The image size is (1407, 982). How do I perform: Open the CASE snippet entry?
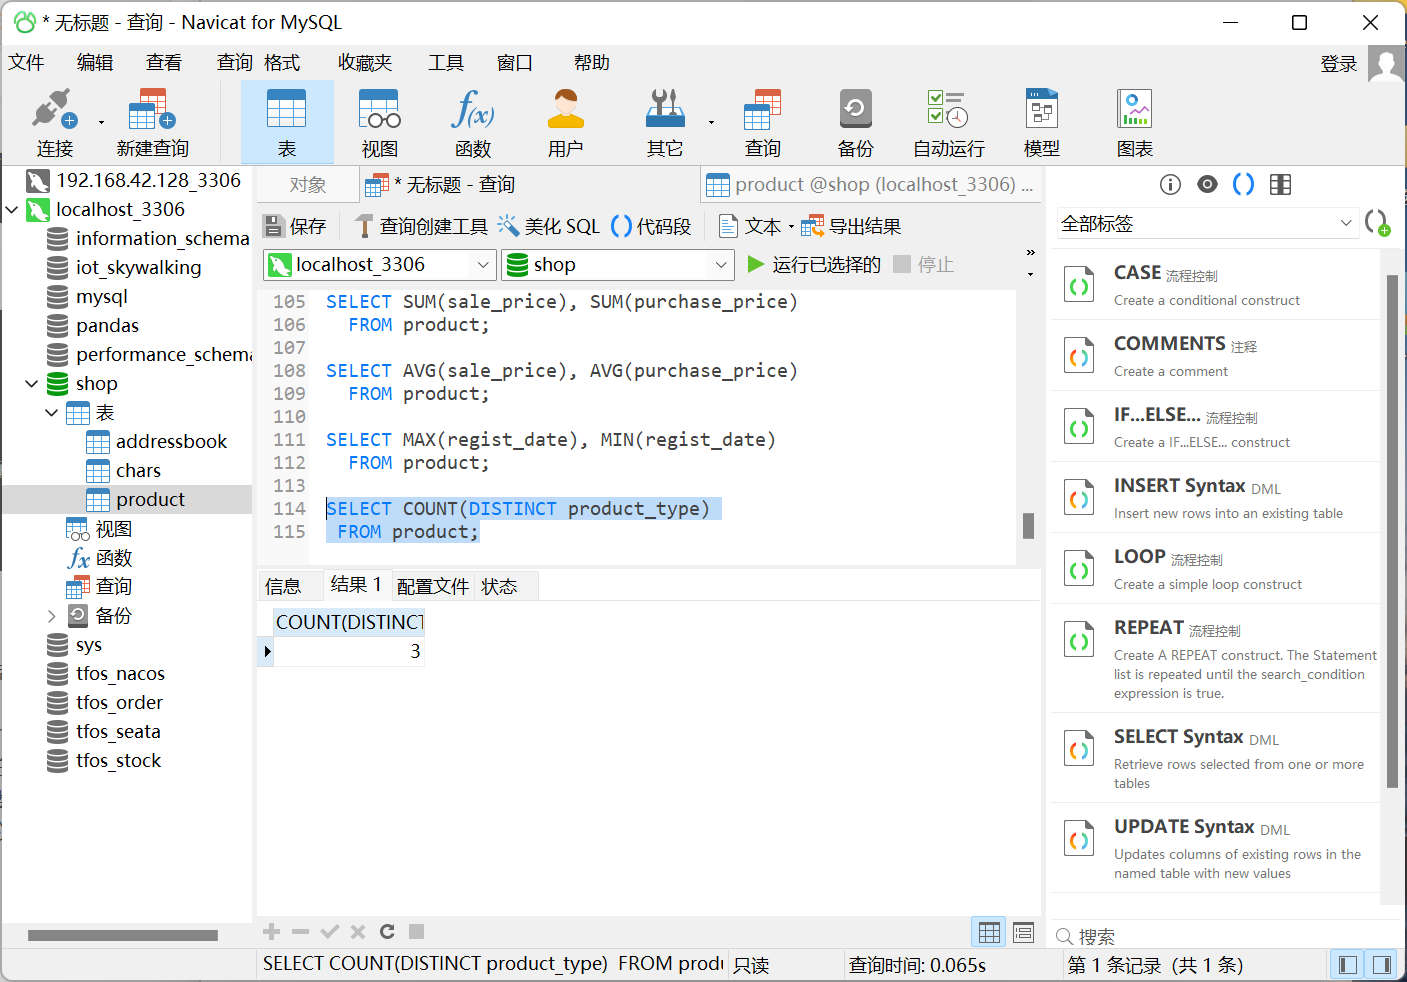pos(1215,284)
